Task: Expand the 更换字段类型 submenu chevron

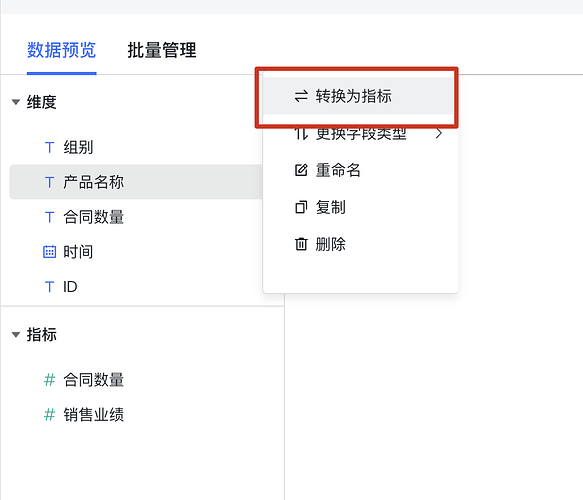Action: click(439, 133)
